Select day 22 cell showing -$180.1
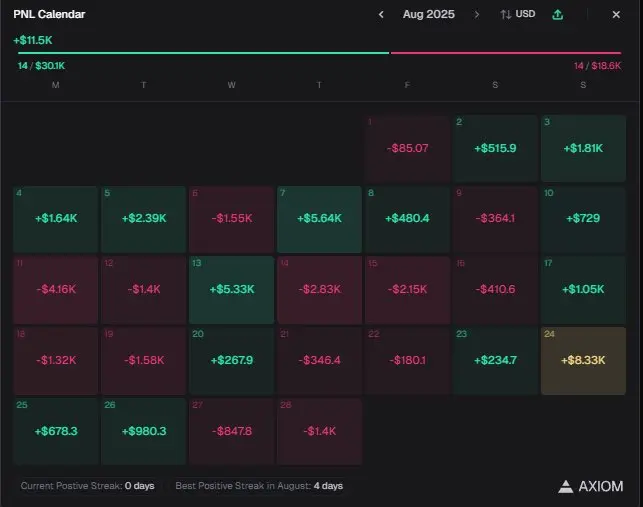The width and height of the screenshot is (643, 507). (x=407, y=361)
